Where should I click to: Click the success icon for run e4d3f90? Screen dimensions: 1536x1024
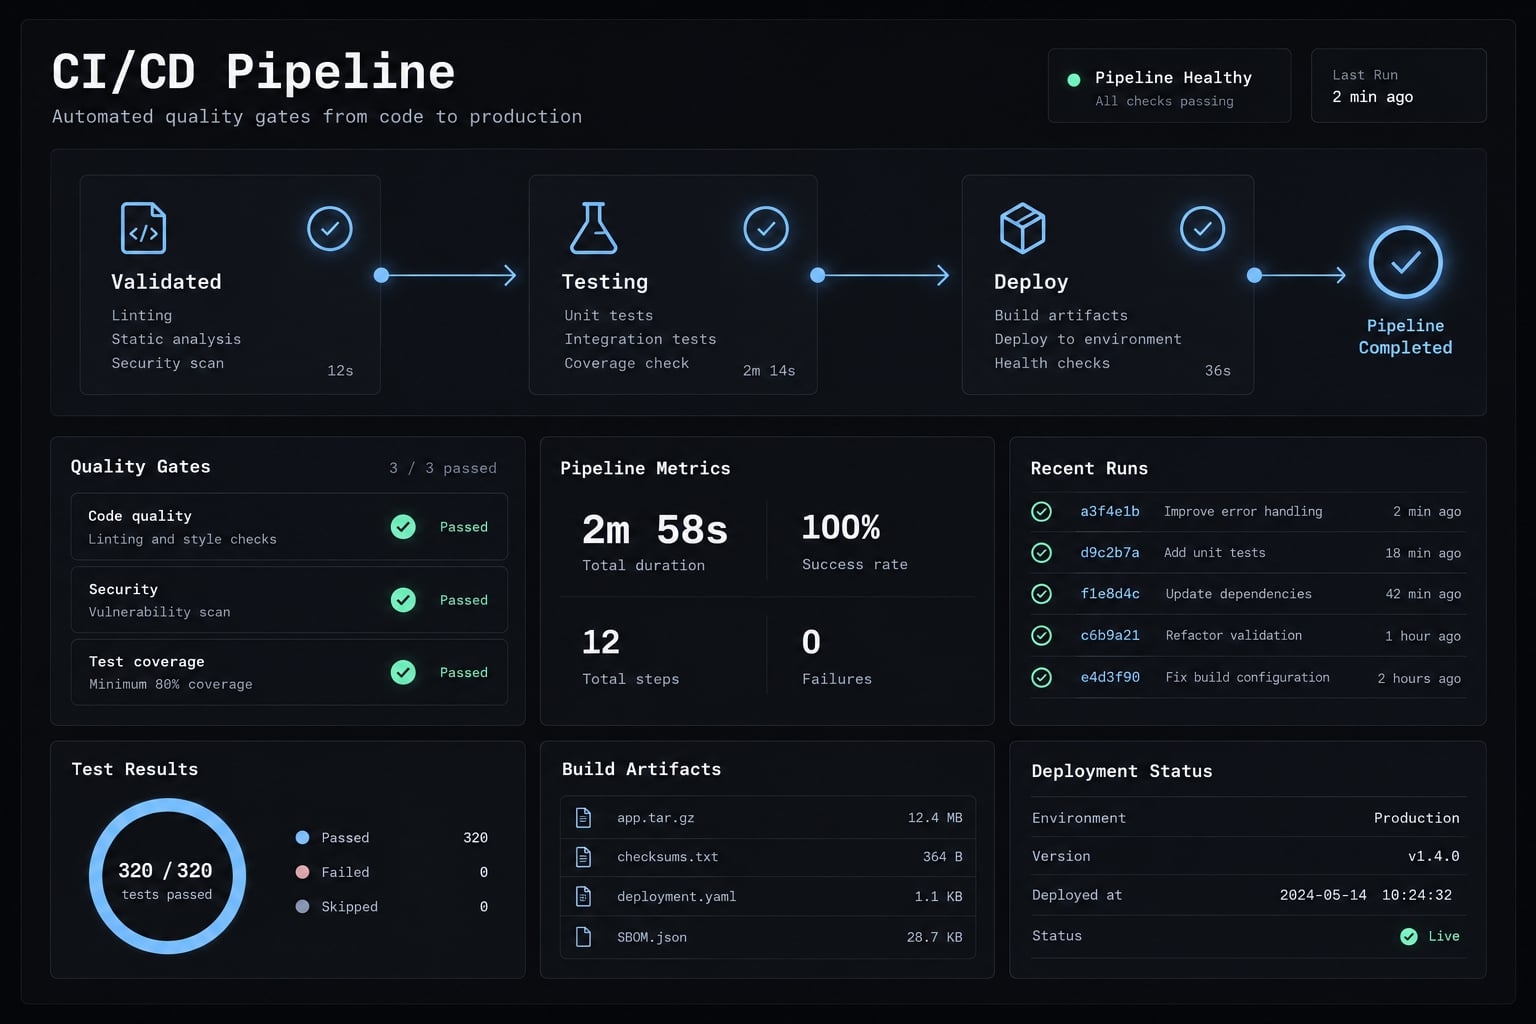coord(1041,677)
